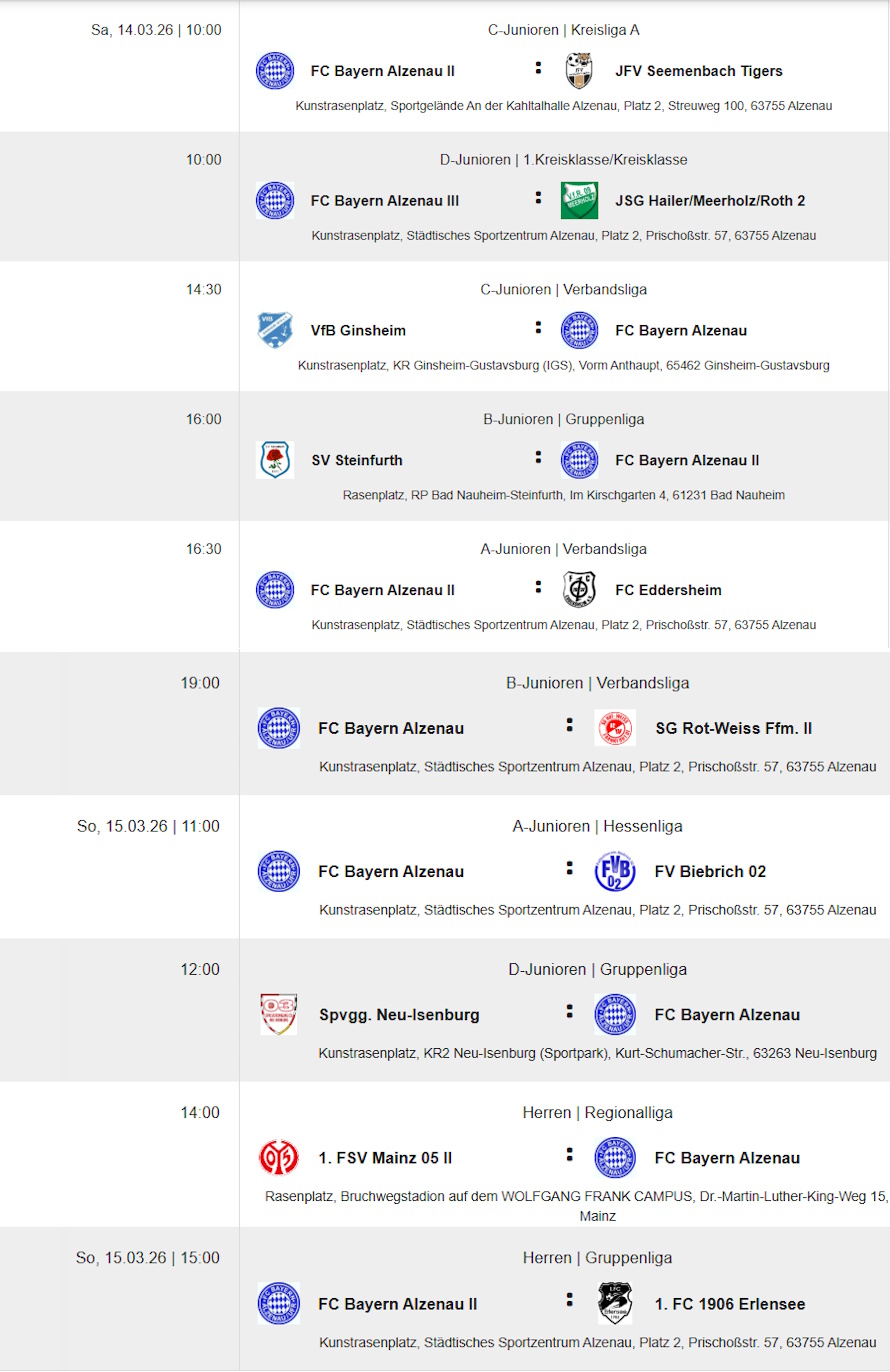Image resolution: width=890 pixels, height=1372 pixels.
Task: Select the SV Steinfurth team name
Action: click(x=357, y=460)
